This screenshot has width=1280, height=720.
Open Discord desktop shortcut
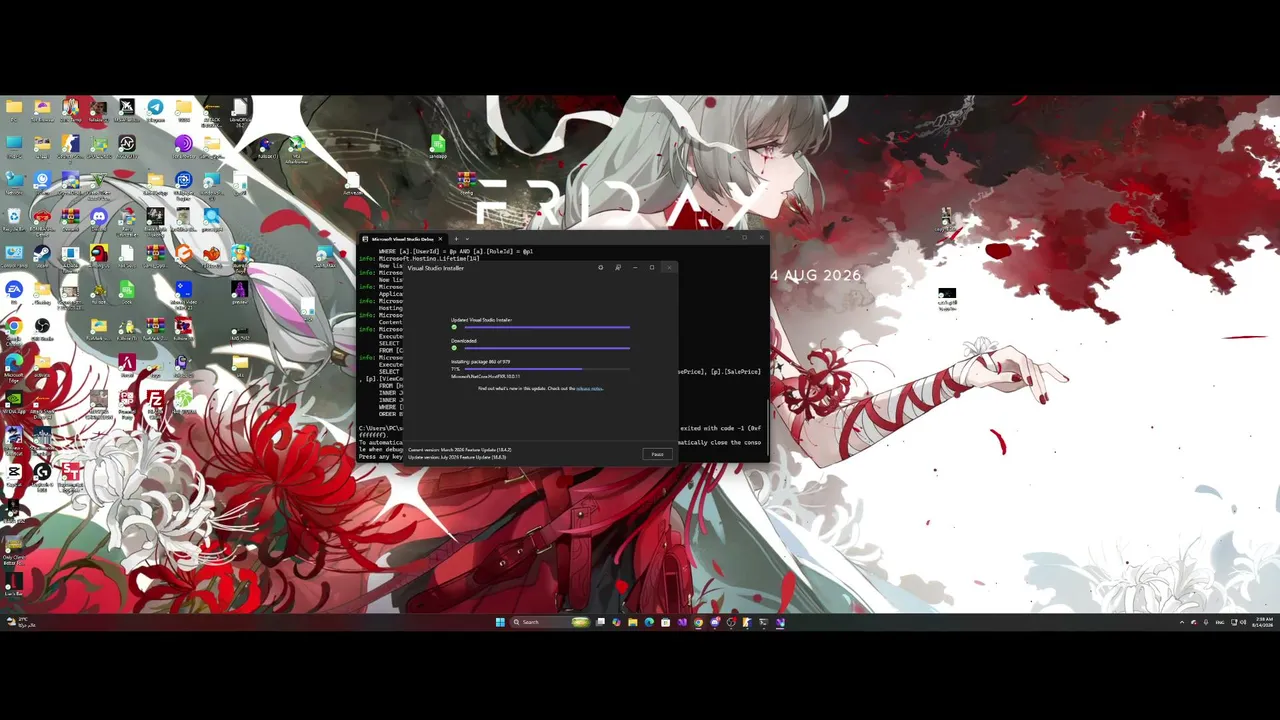tap(98, 219)
